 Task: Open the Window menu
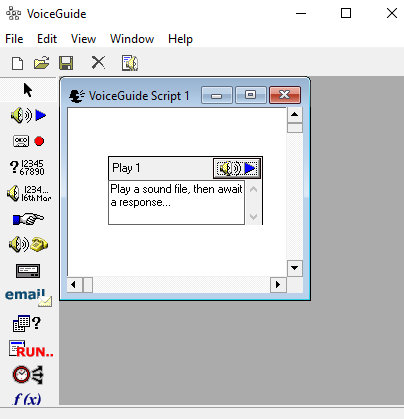coord(132,39)
